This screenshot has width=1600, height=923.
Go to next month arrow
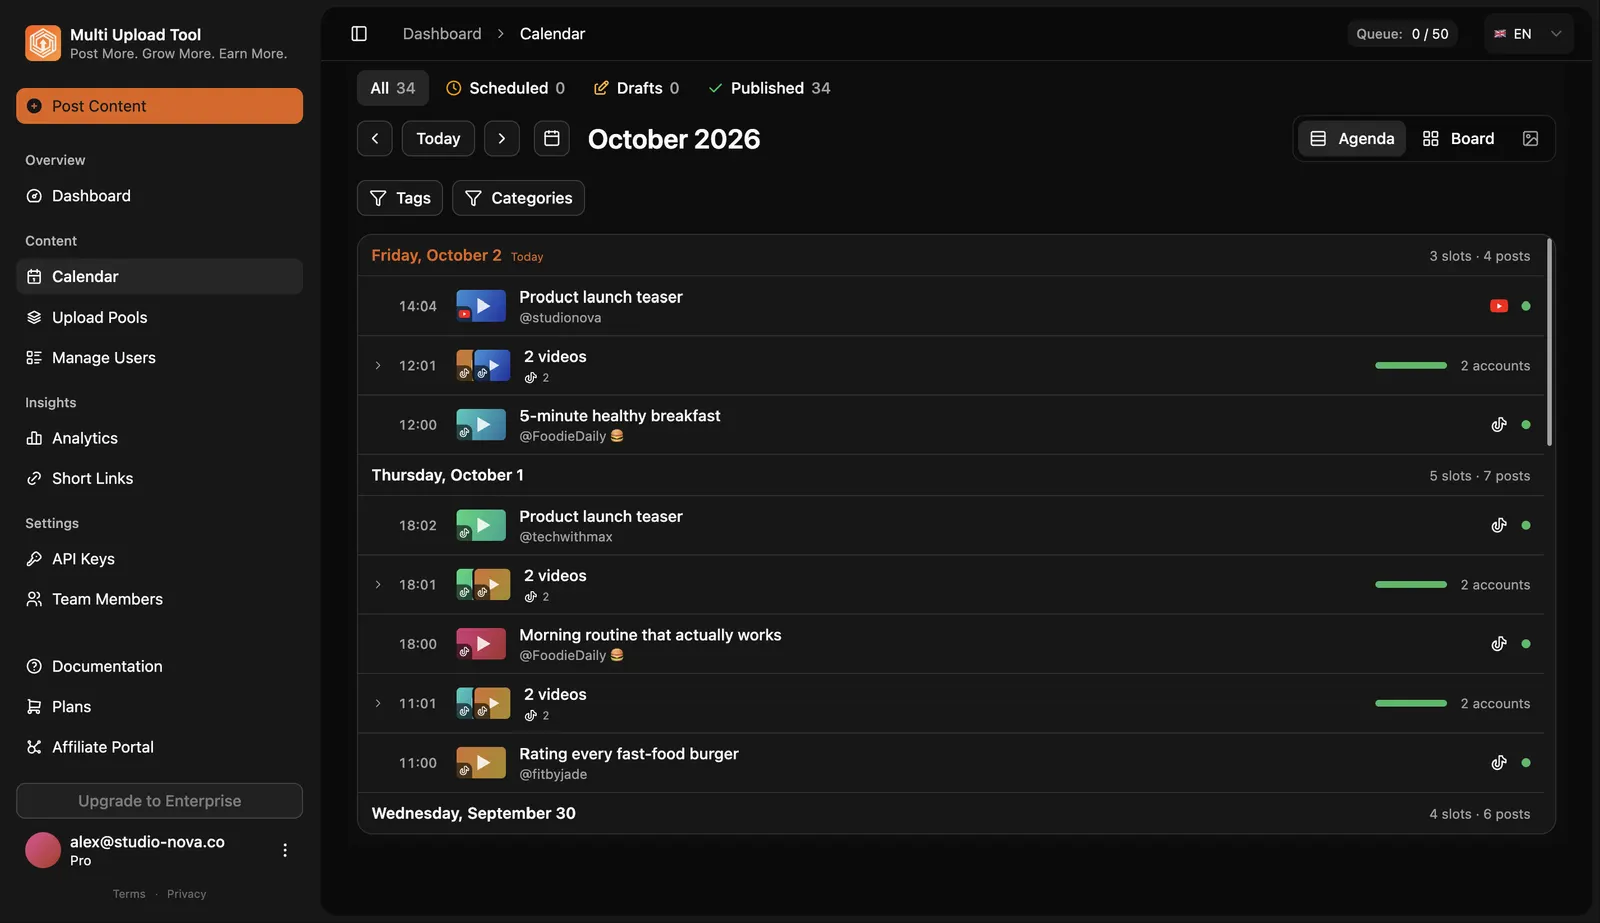[502, 139]
